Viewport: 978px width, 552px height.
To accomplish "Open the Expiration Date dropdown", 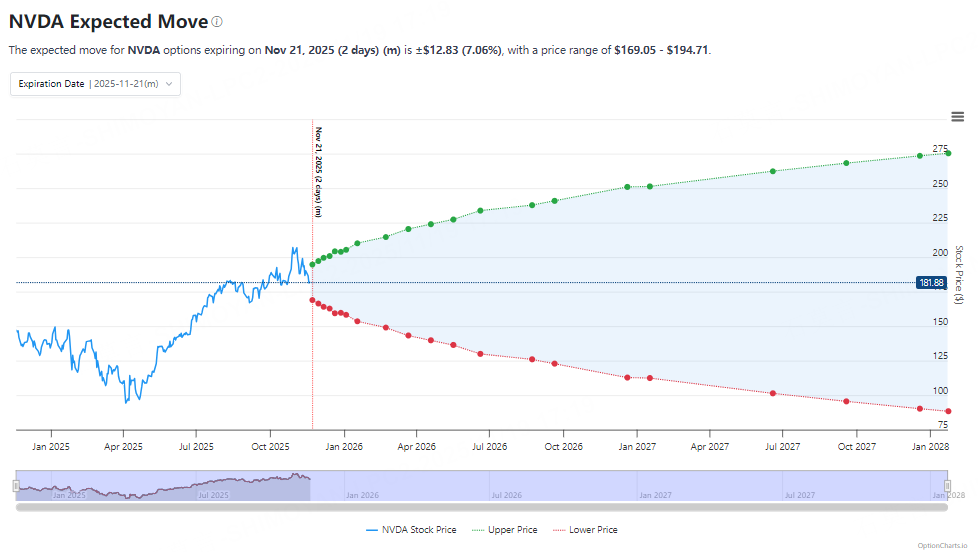I will pos(95,84).
